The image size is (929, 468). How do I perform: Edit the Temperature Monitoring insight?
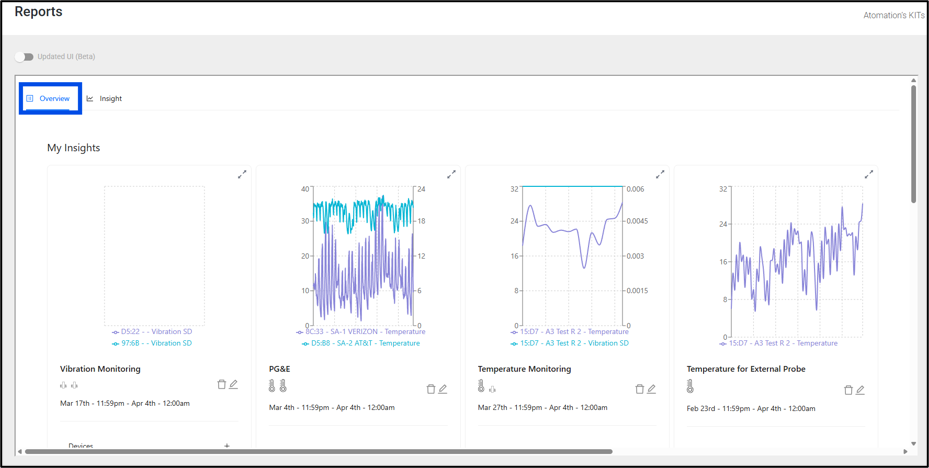point(652,389)
